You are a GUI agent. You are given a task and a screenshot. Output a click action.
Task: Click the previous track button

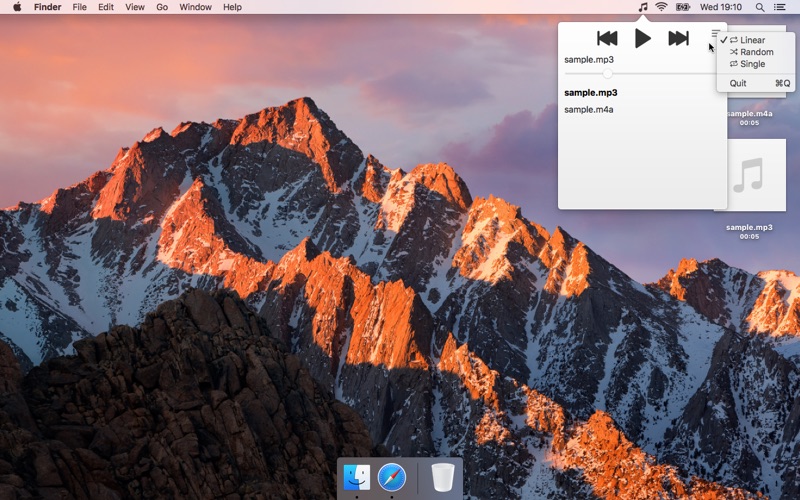pos(607,38)
